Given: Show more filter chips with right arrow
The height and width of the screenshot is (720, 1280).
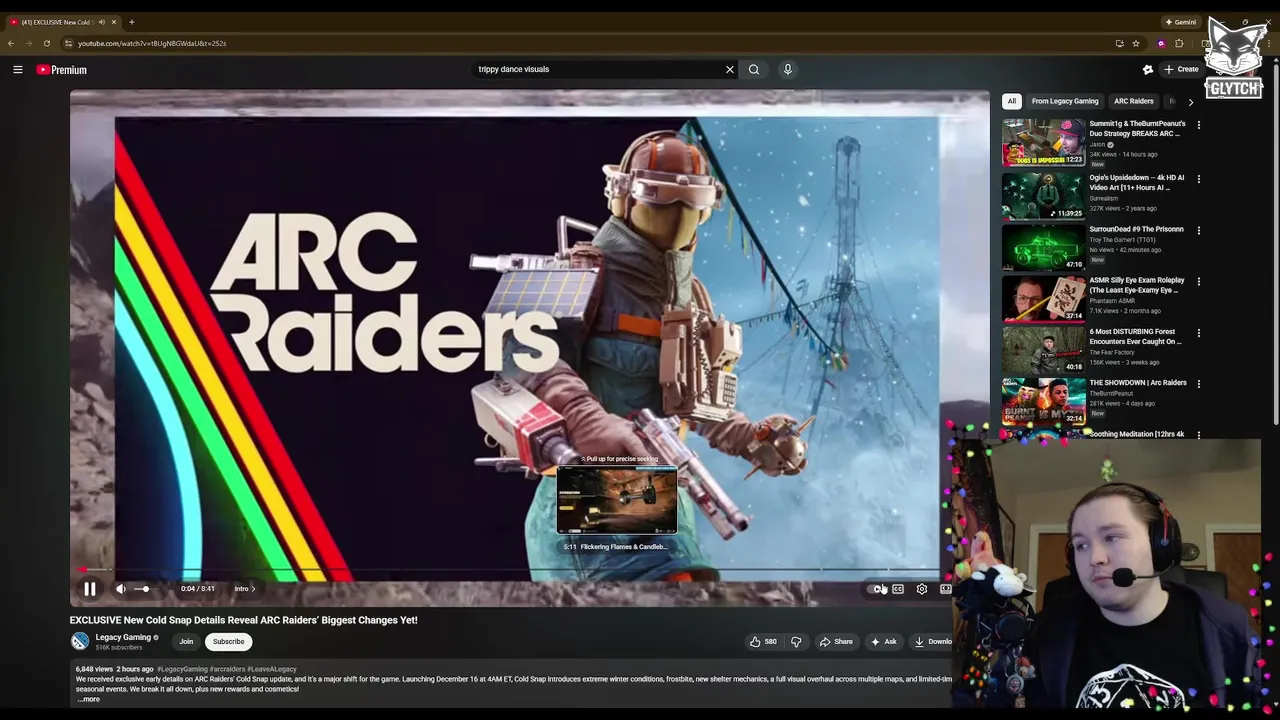Looking at the screenshot, I should coord(1190,101).
